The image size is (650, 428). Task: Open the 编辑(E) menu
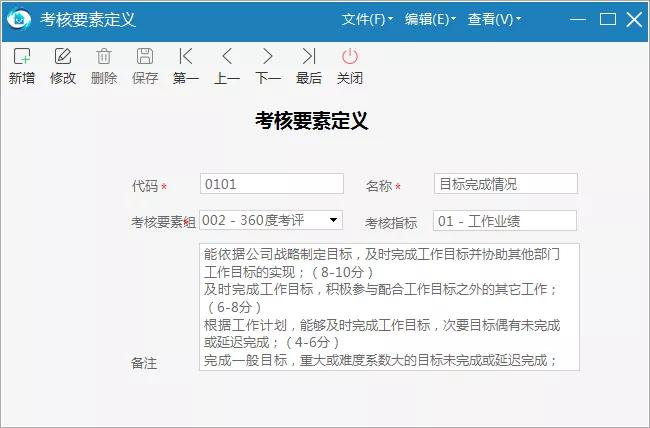pos(430,19)
